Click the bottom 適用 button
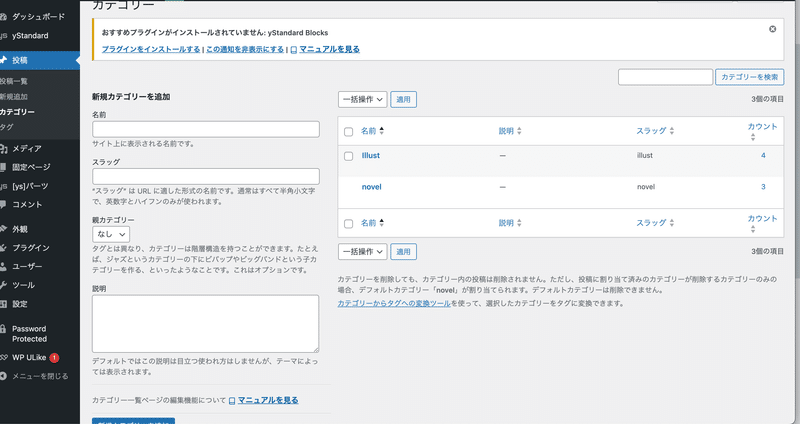 click(404, 252)
